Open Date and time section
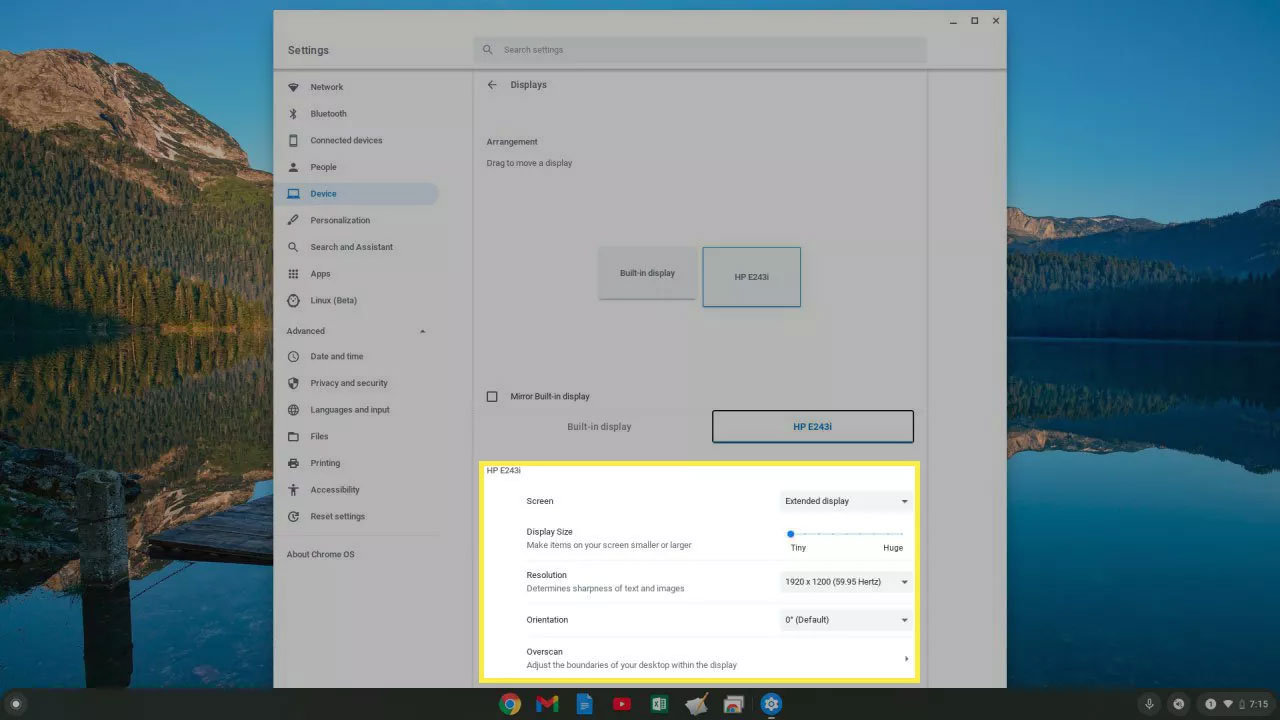Image resolution: width=1280 pixels, height=720 pixels. pos(337,357)
